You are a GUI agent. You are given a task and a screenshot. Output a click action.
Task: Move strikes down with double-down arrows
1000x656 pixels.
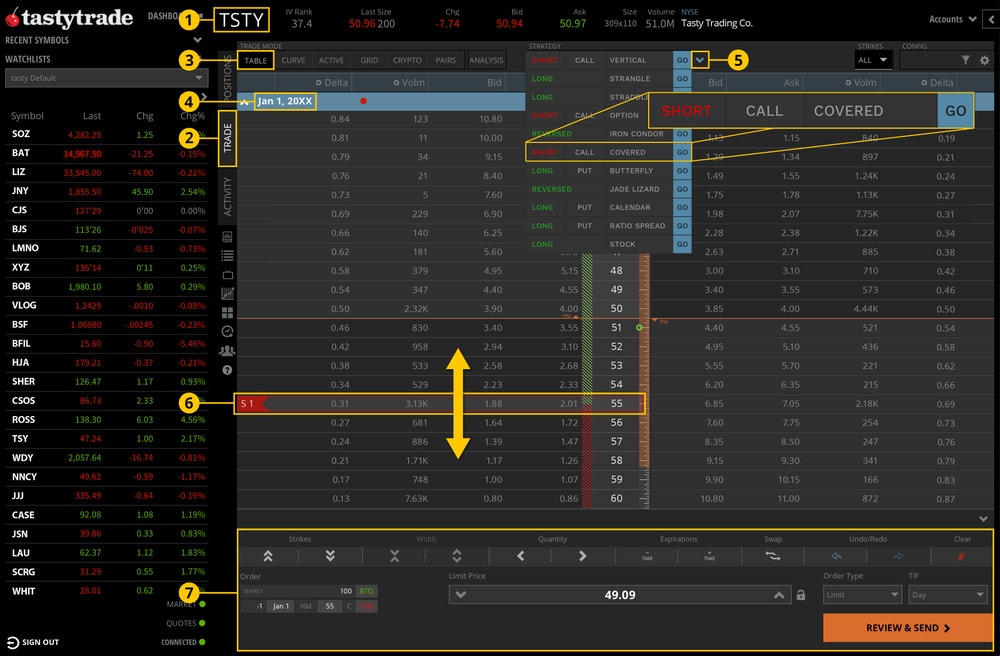[330, 556]
